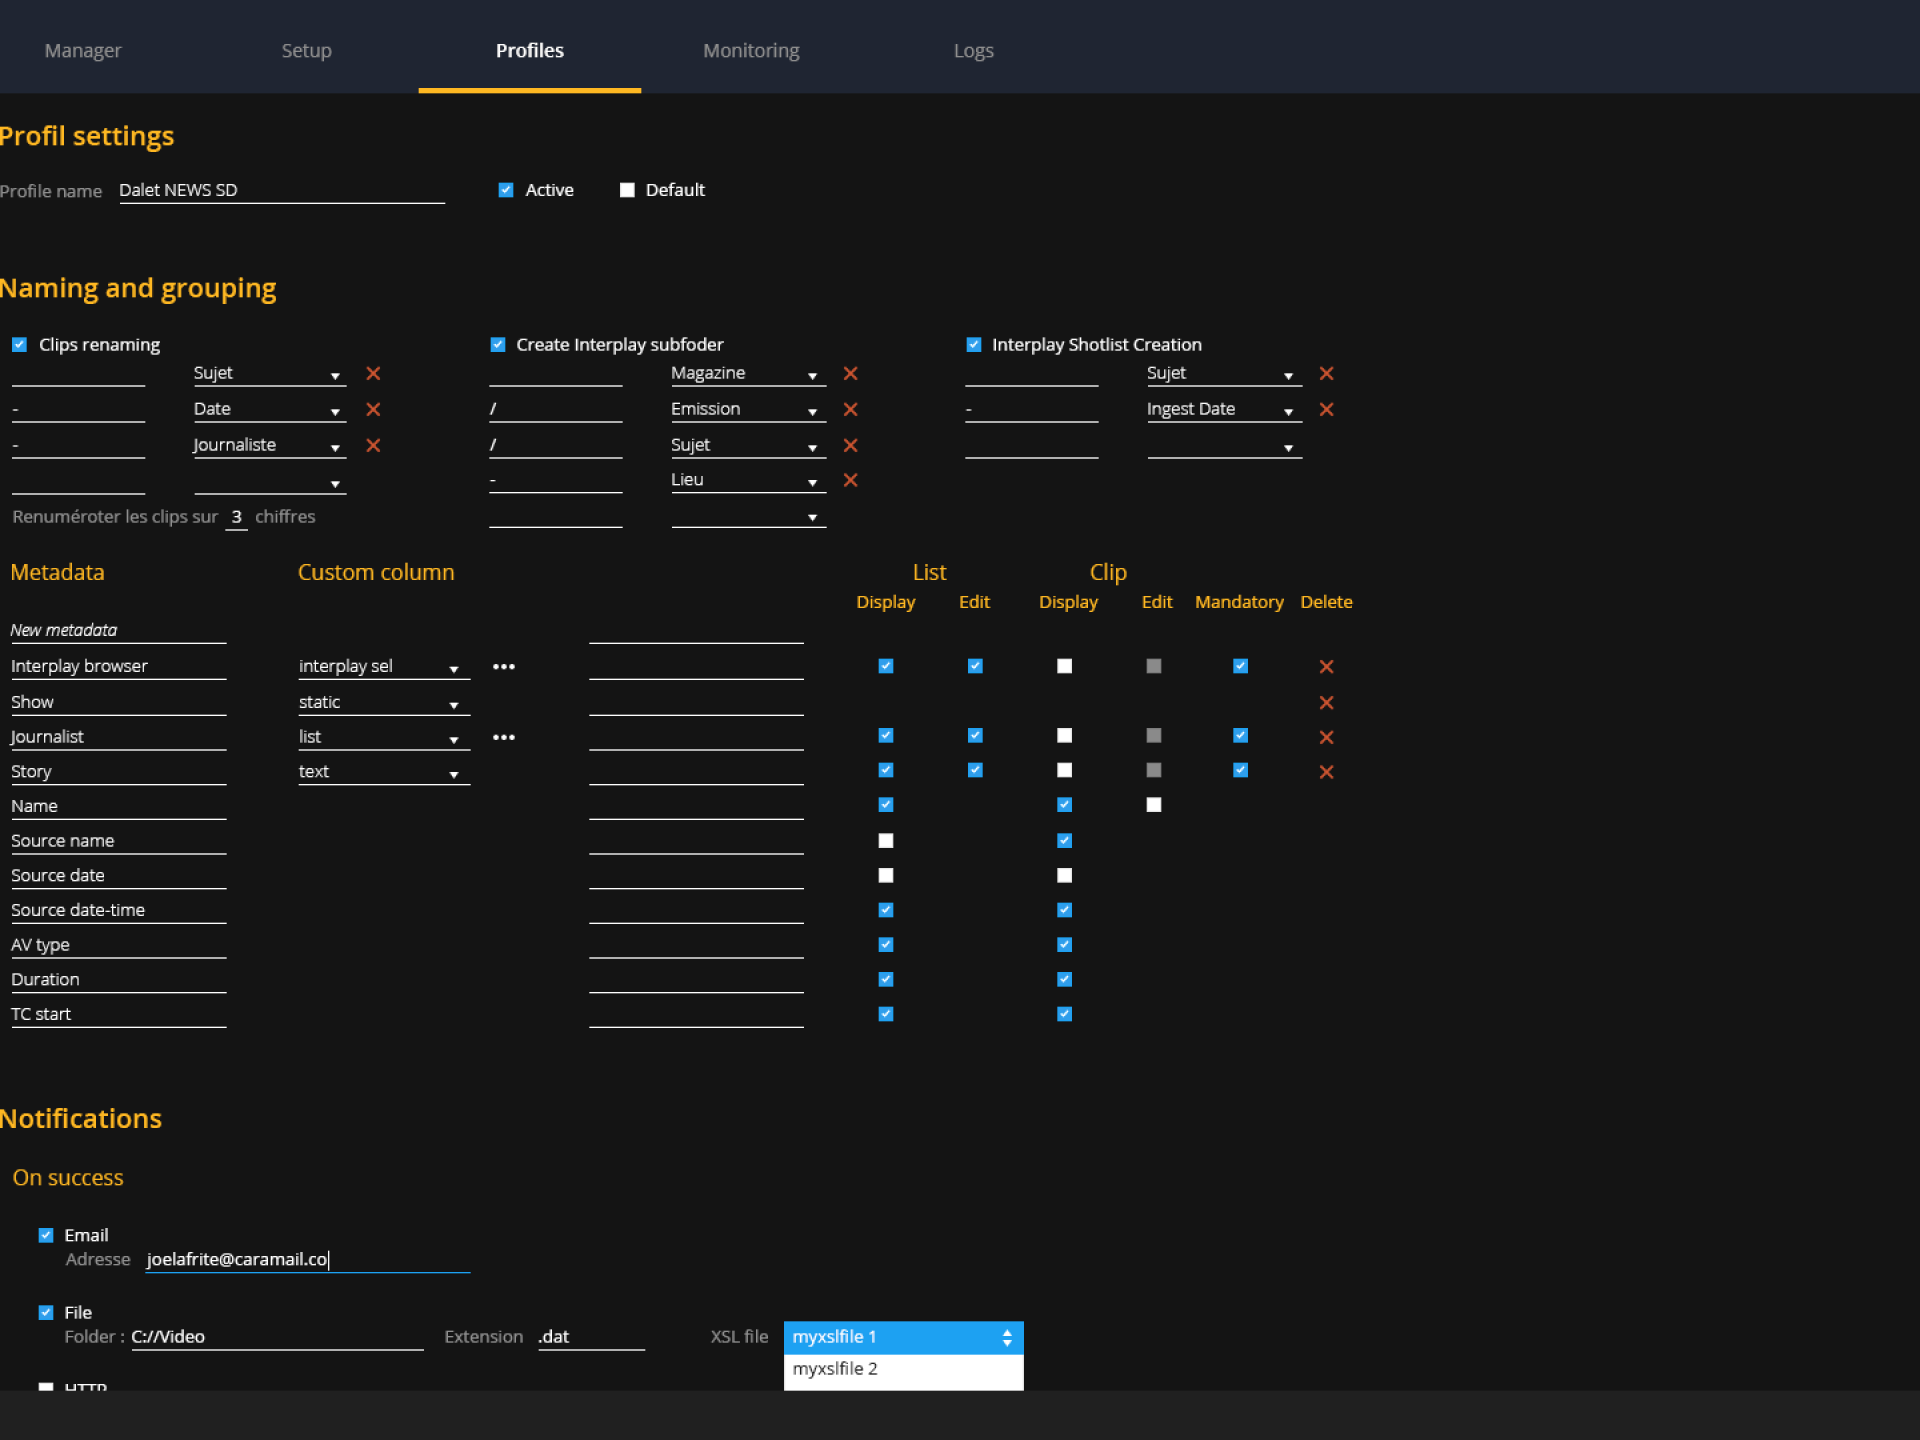Open the myxslfile 1 XSL selector

click(903, 1337)
